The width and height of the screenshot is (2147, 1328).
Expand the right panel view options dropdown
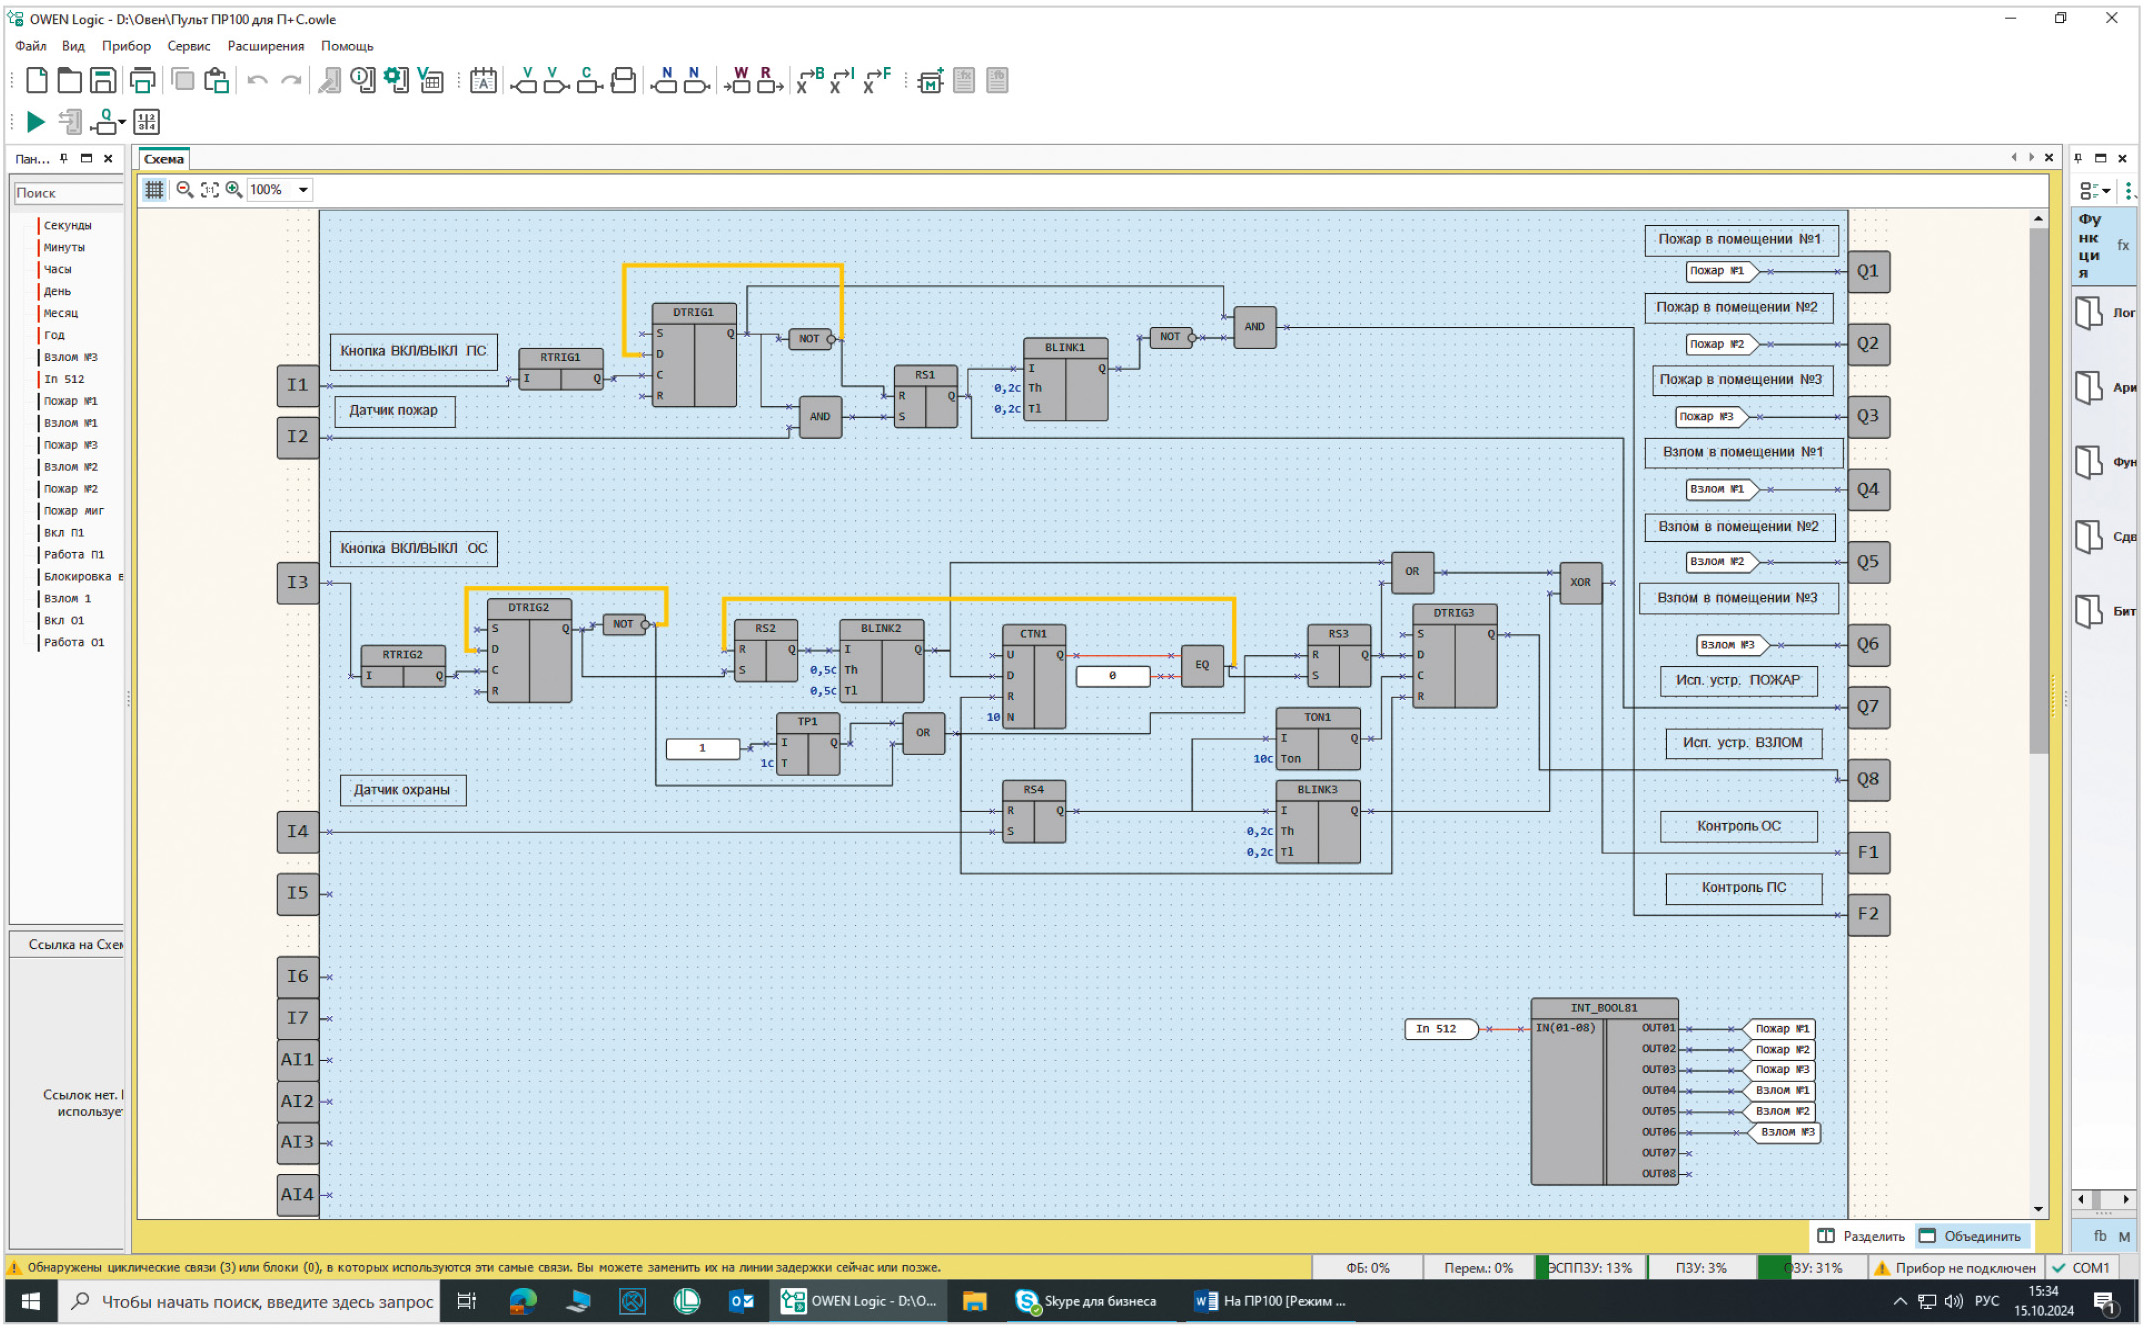(x=2107, y=190)
